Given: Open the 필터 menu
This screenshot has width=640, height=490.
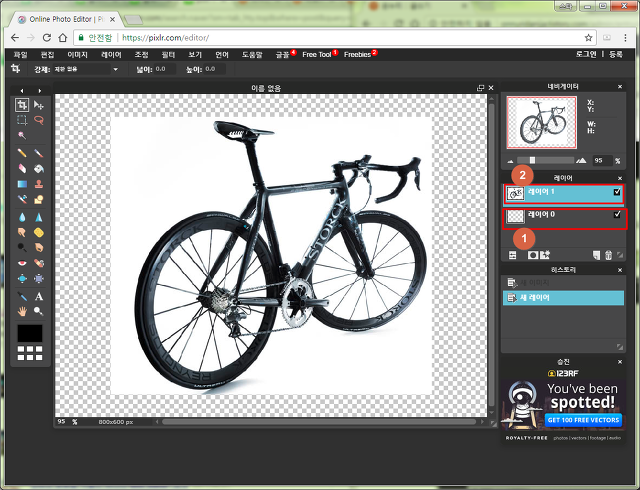Looking at the screenshot, I should pos(168,55).
